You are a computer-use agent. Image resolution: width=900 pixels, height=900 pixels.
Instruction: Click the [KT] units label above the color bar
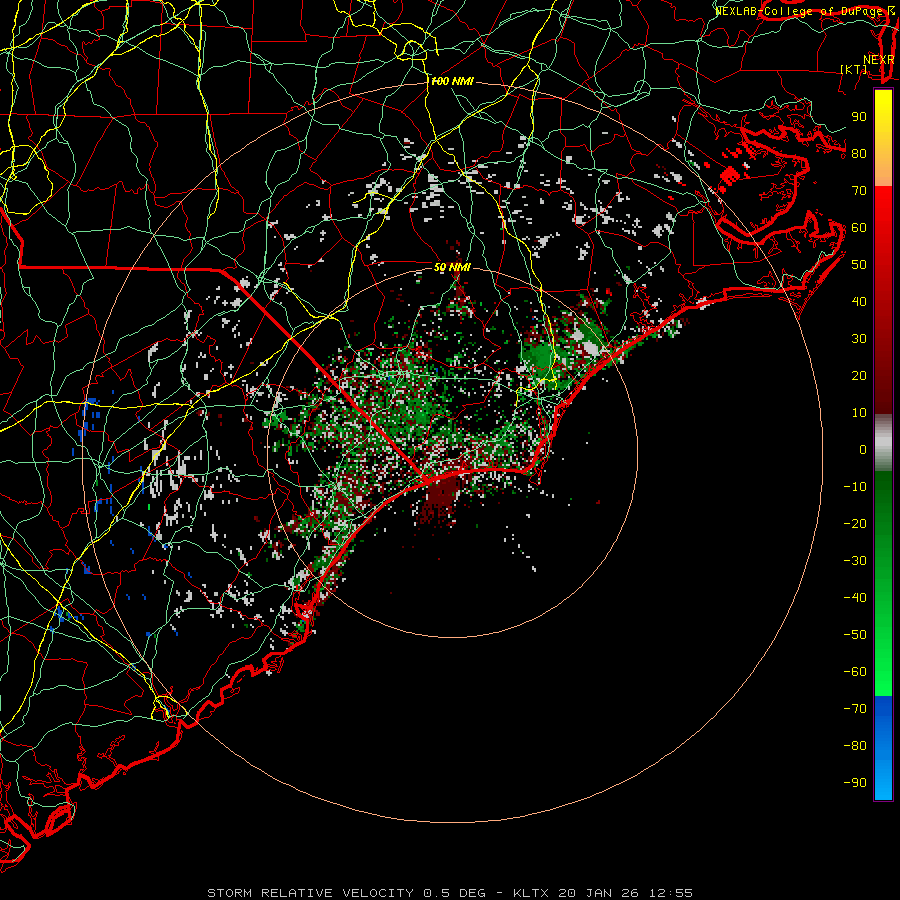(854, 69)
